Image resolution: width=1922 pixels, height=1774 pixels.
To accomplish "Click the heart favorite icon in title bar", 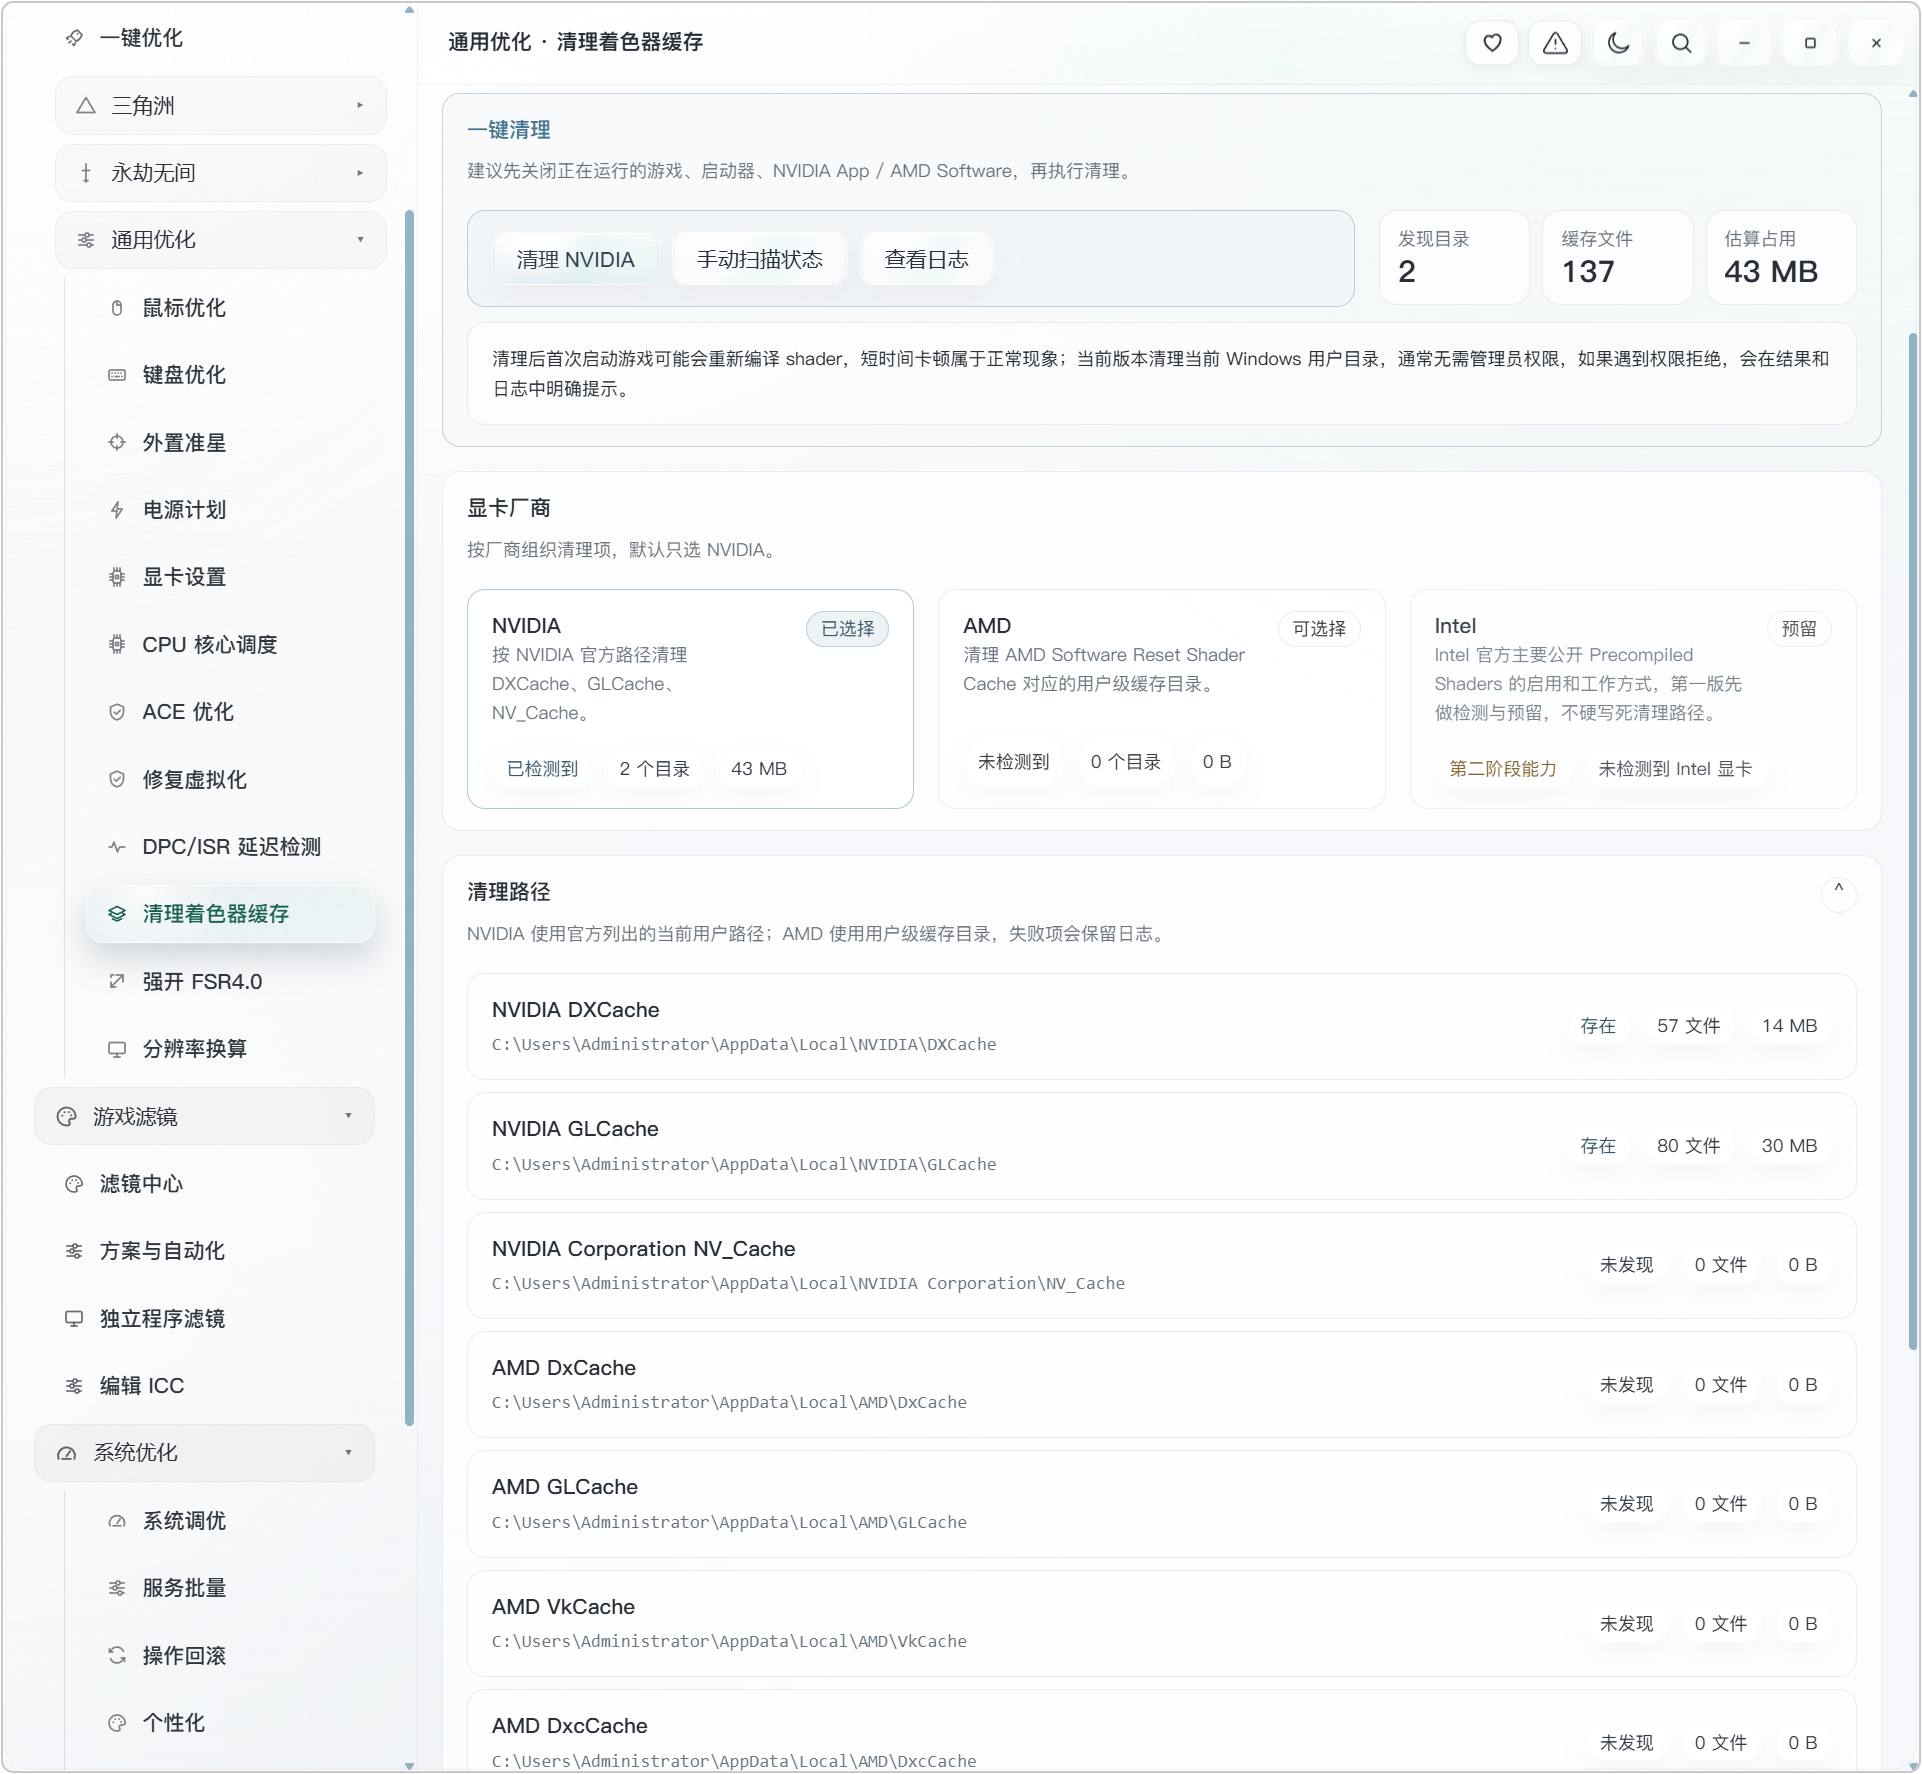I will tap(1492, 43).
